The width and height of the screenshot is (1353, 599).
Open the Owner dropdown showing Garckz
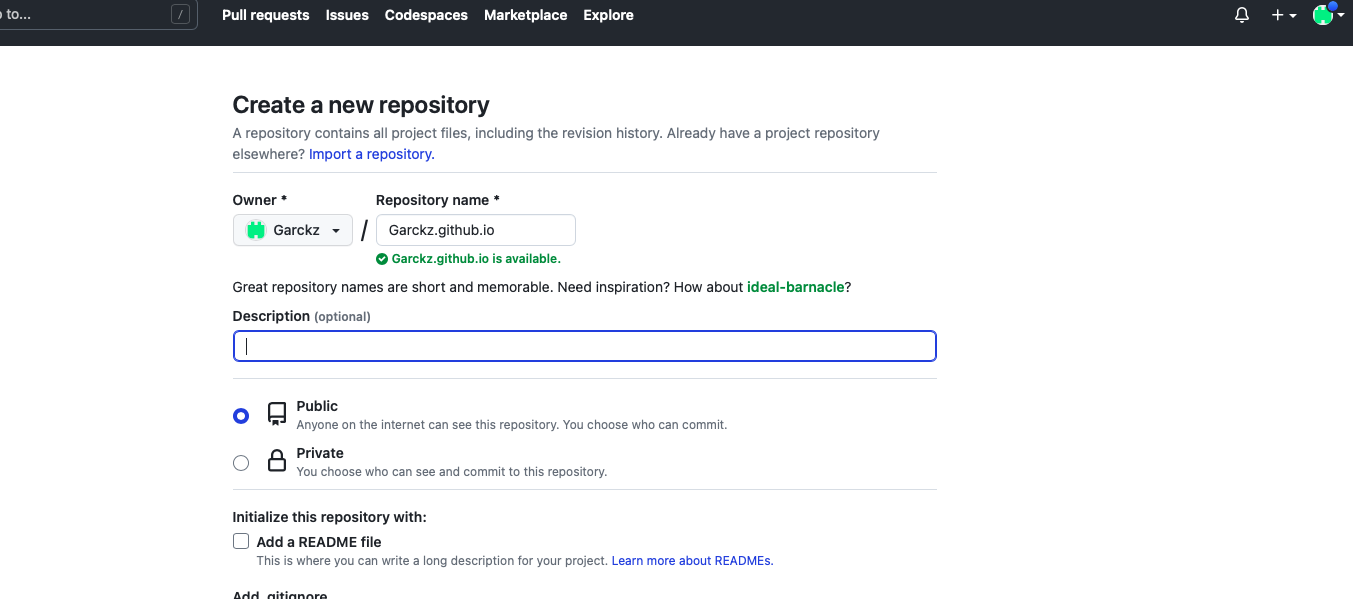(293, 230)
